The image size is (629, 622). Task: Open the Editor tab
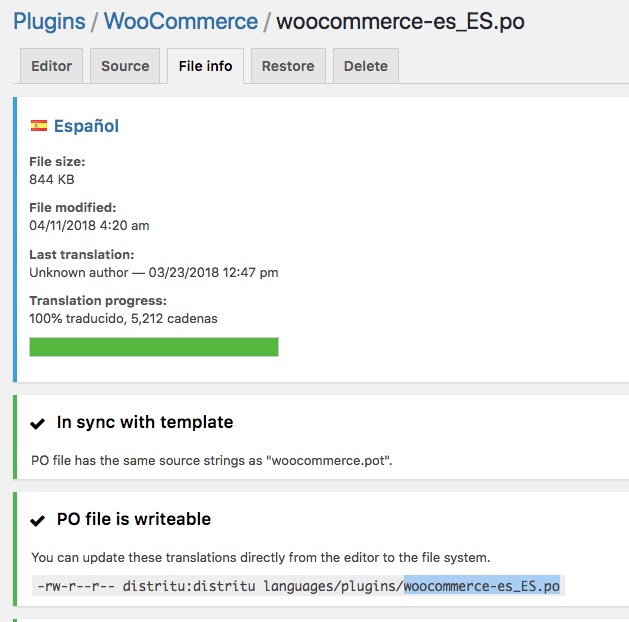51,66
